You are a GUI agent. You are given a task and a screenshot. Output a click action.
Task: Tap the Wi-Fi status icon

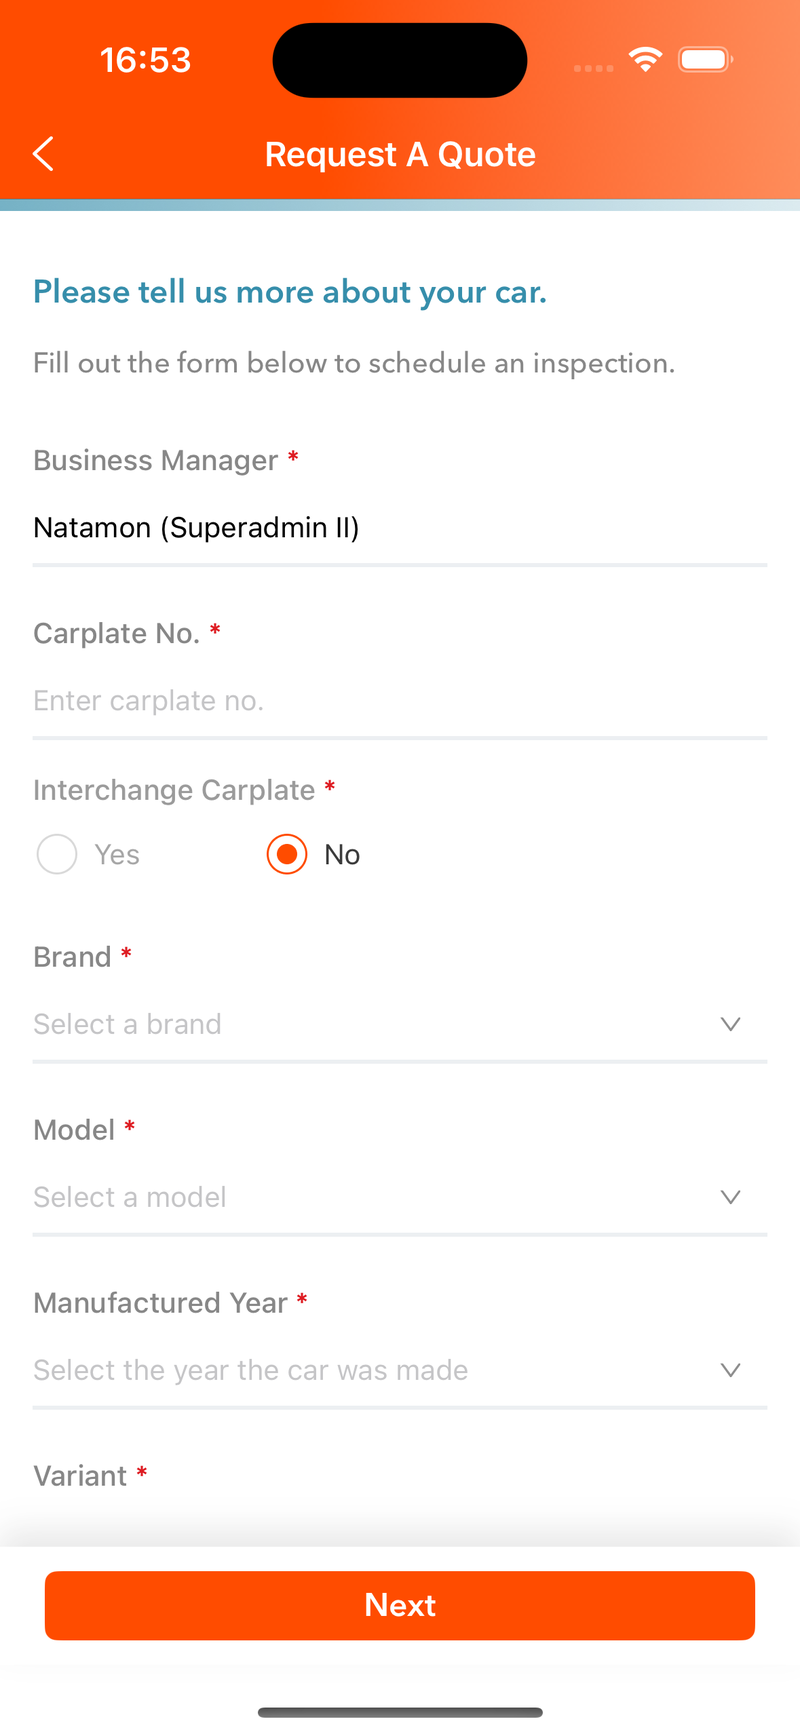646,60
